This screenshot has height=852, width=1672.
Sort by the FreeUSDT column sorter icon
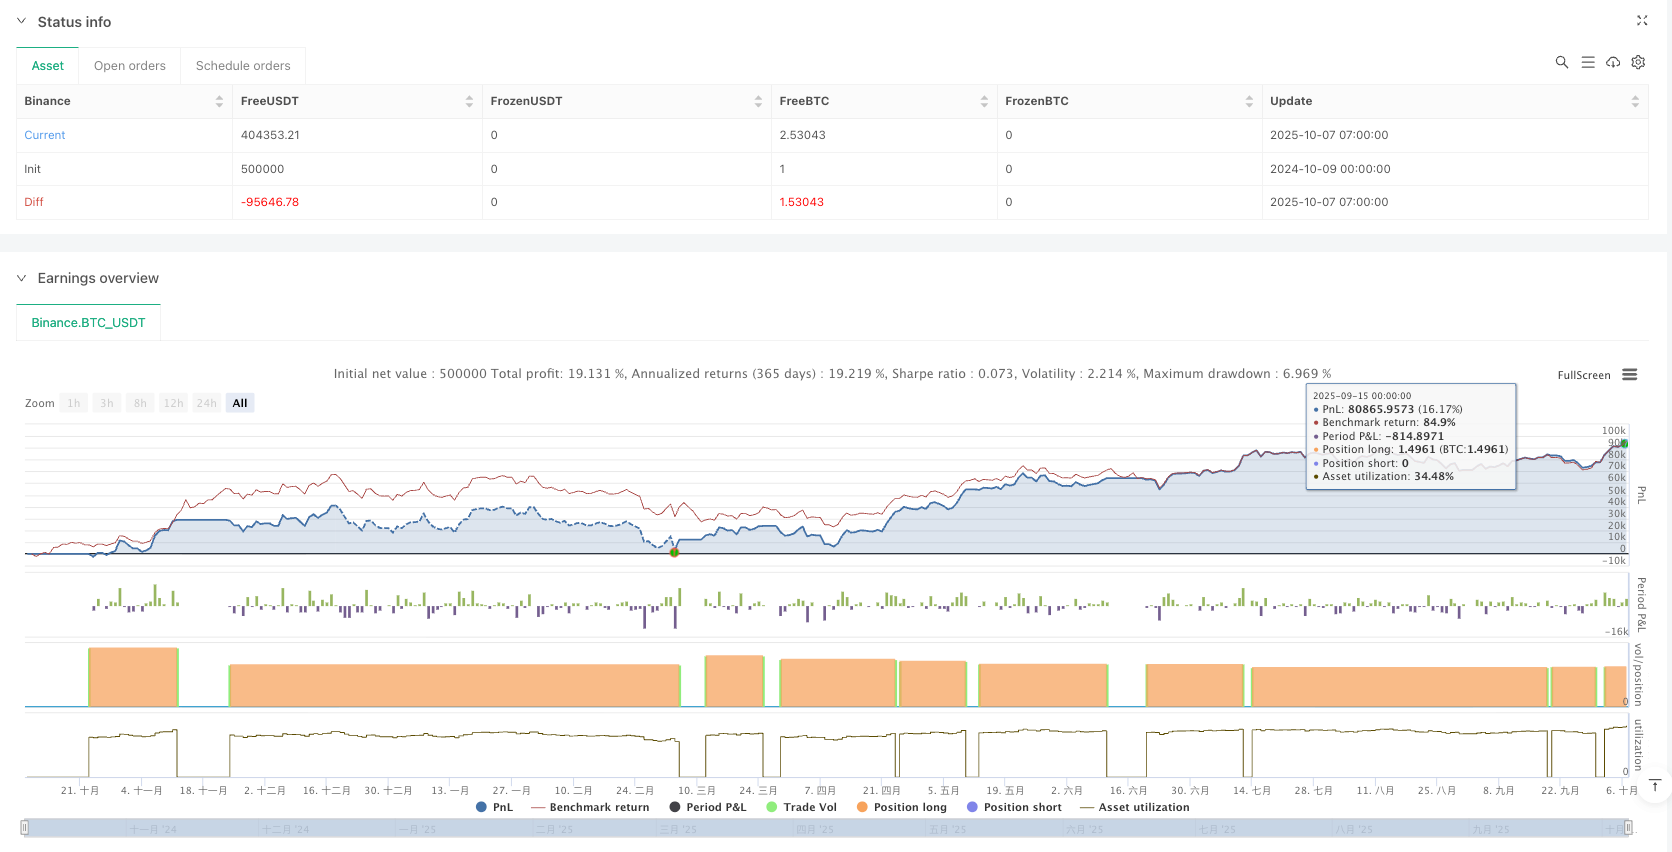(469, 101)
